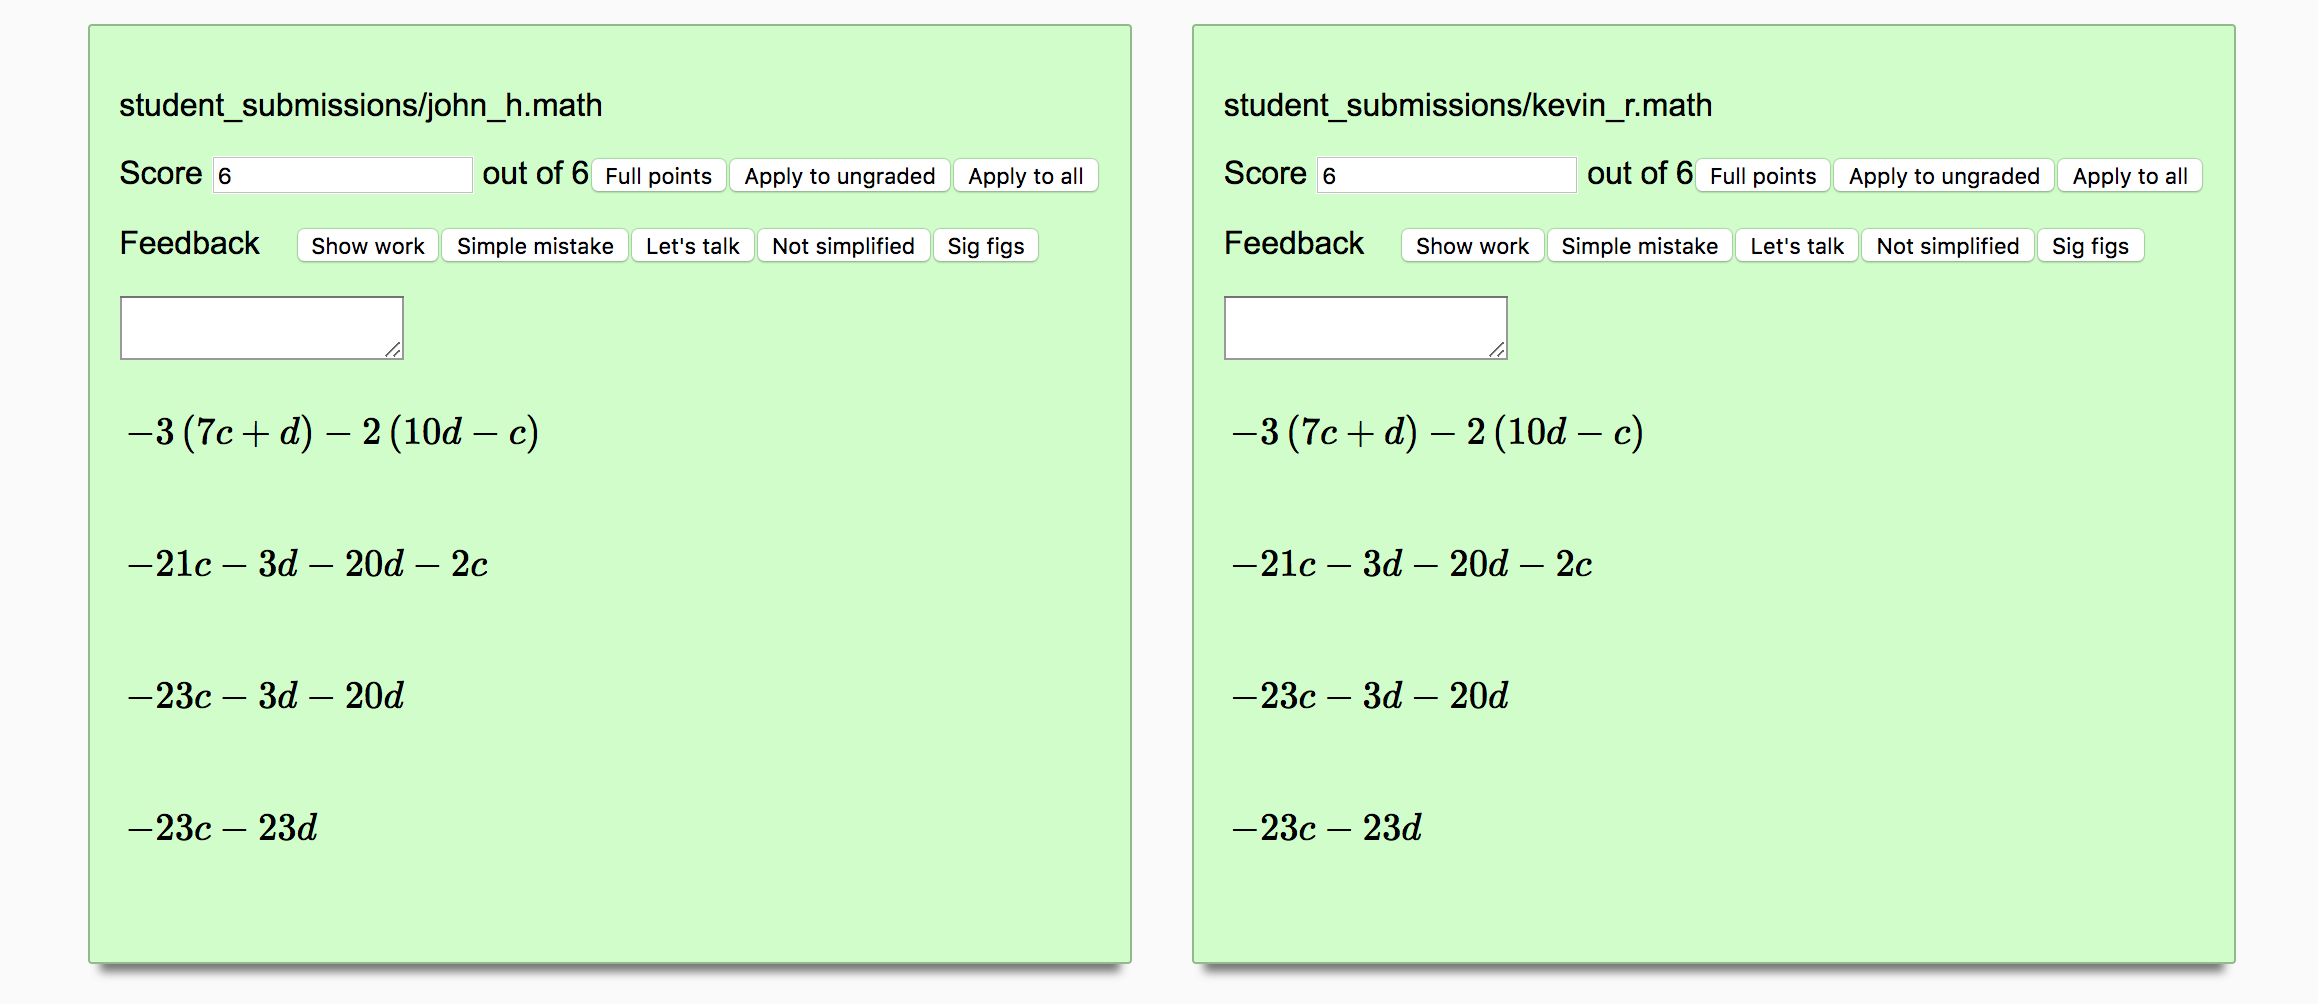Click Apply to ungraded for john_h
The height and width of the screenshot is (1004, 2318).
click(x=839, y=176)
